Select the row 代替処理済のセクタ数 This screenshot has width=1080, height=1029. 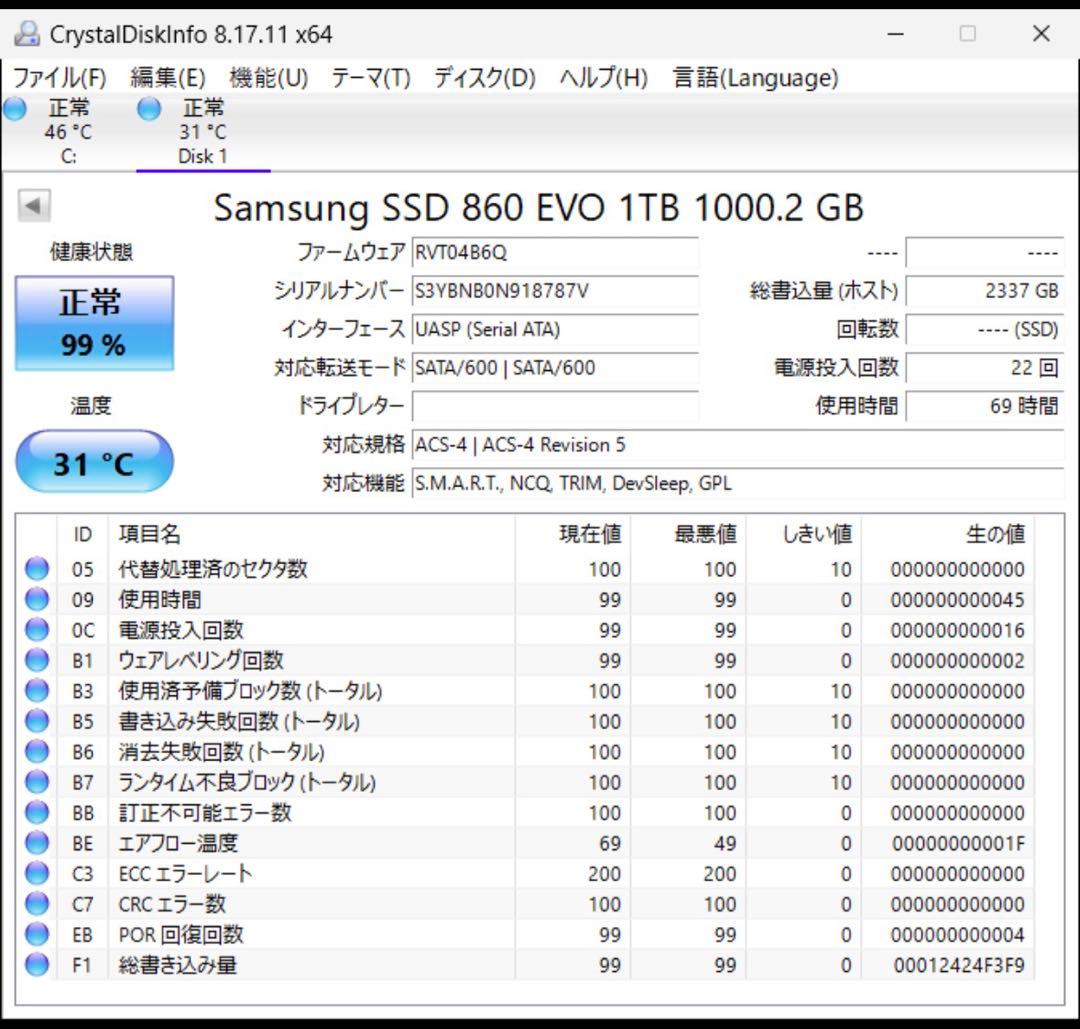tap(525, 569)
